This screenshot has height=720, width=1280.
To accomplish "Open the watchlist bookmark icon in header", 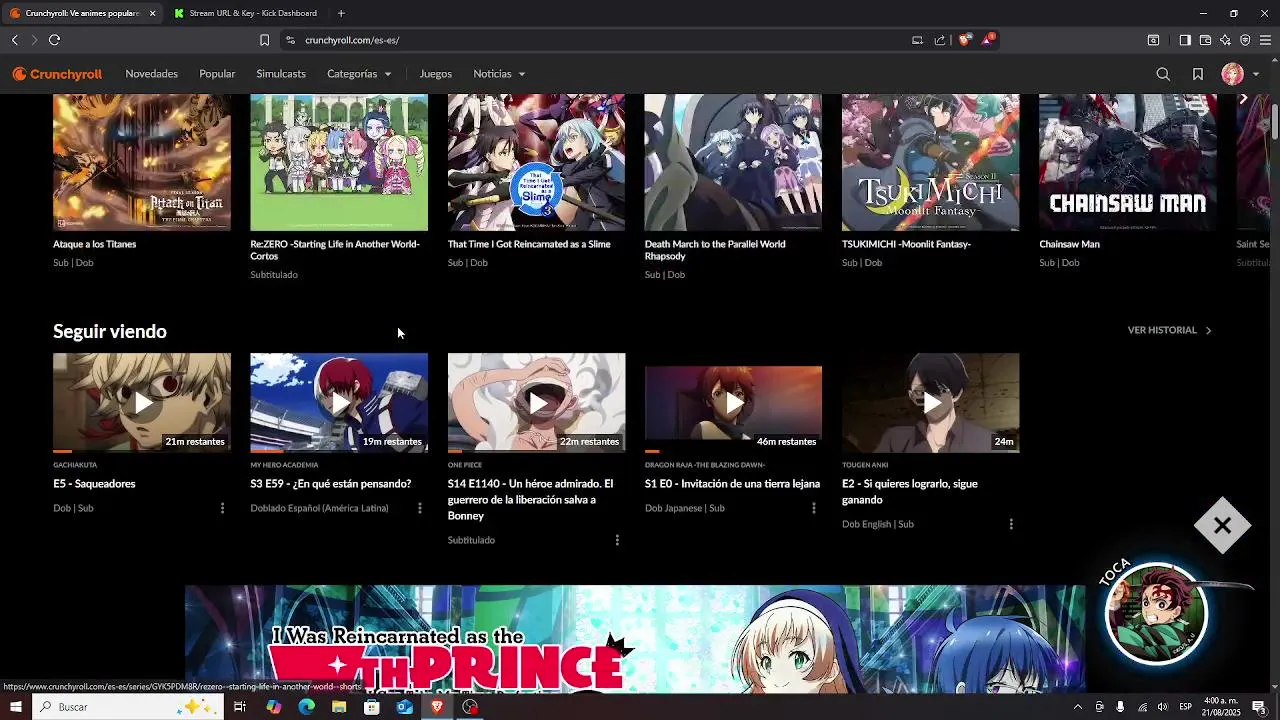I will click(x=1198, y=74).
